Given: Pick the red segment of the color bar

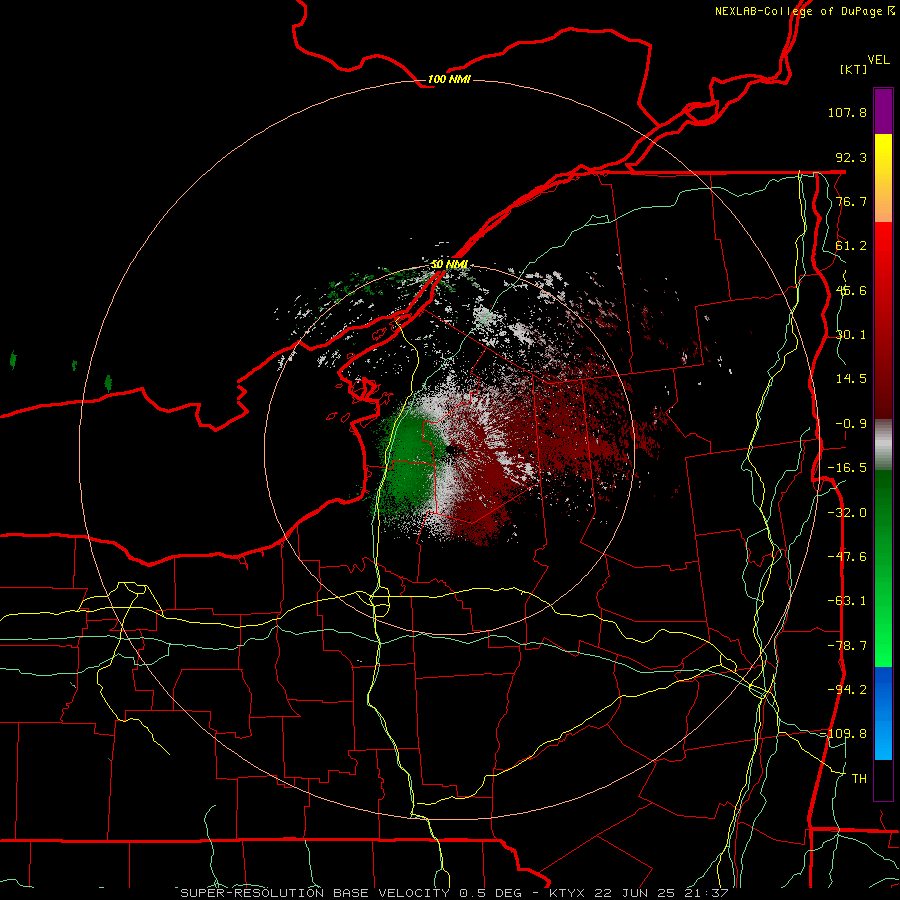Looking at the screenshot, I should tap(883, 320).
